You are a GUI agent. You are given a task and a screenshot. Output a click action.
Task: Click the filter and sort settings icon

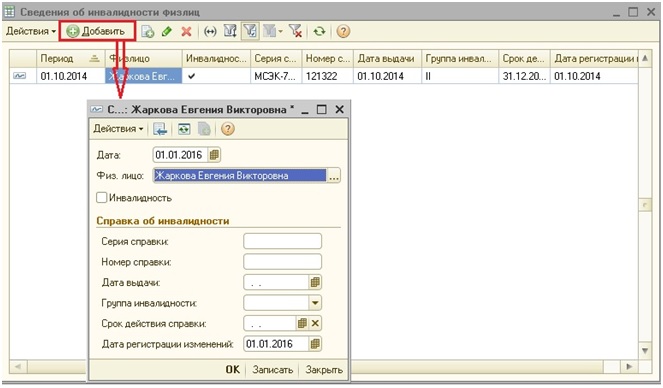pyautogui.click(x=230, y=31)
